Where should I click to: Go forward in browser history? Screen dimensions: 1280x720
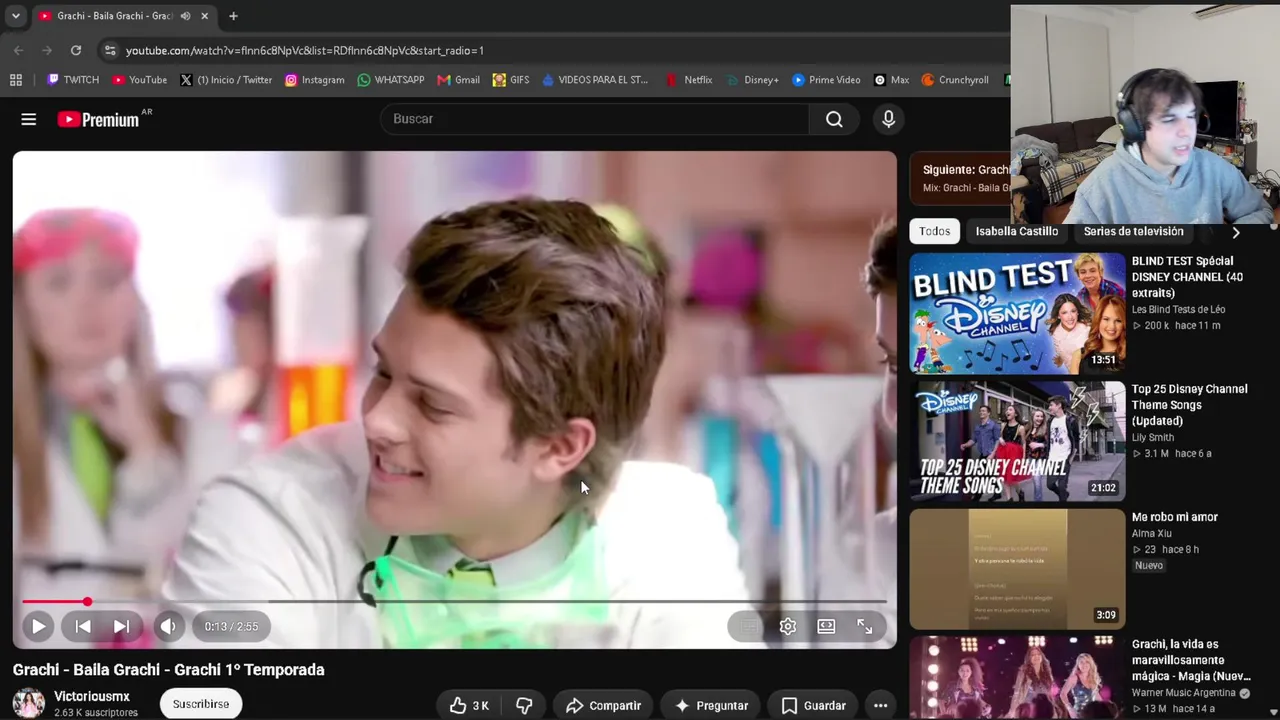click(x=47, y=50)
